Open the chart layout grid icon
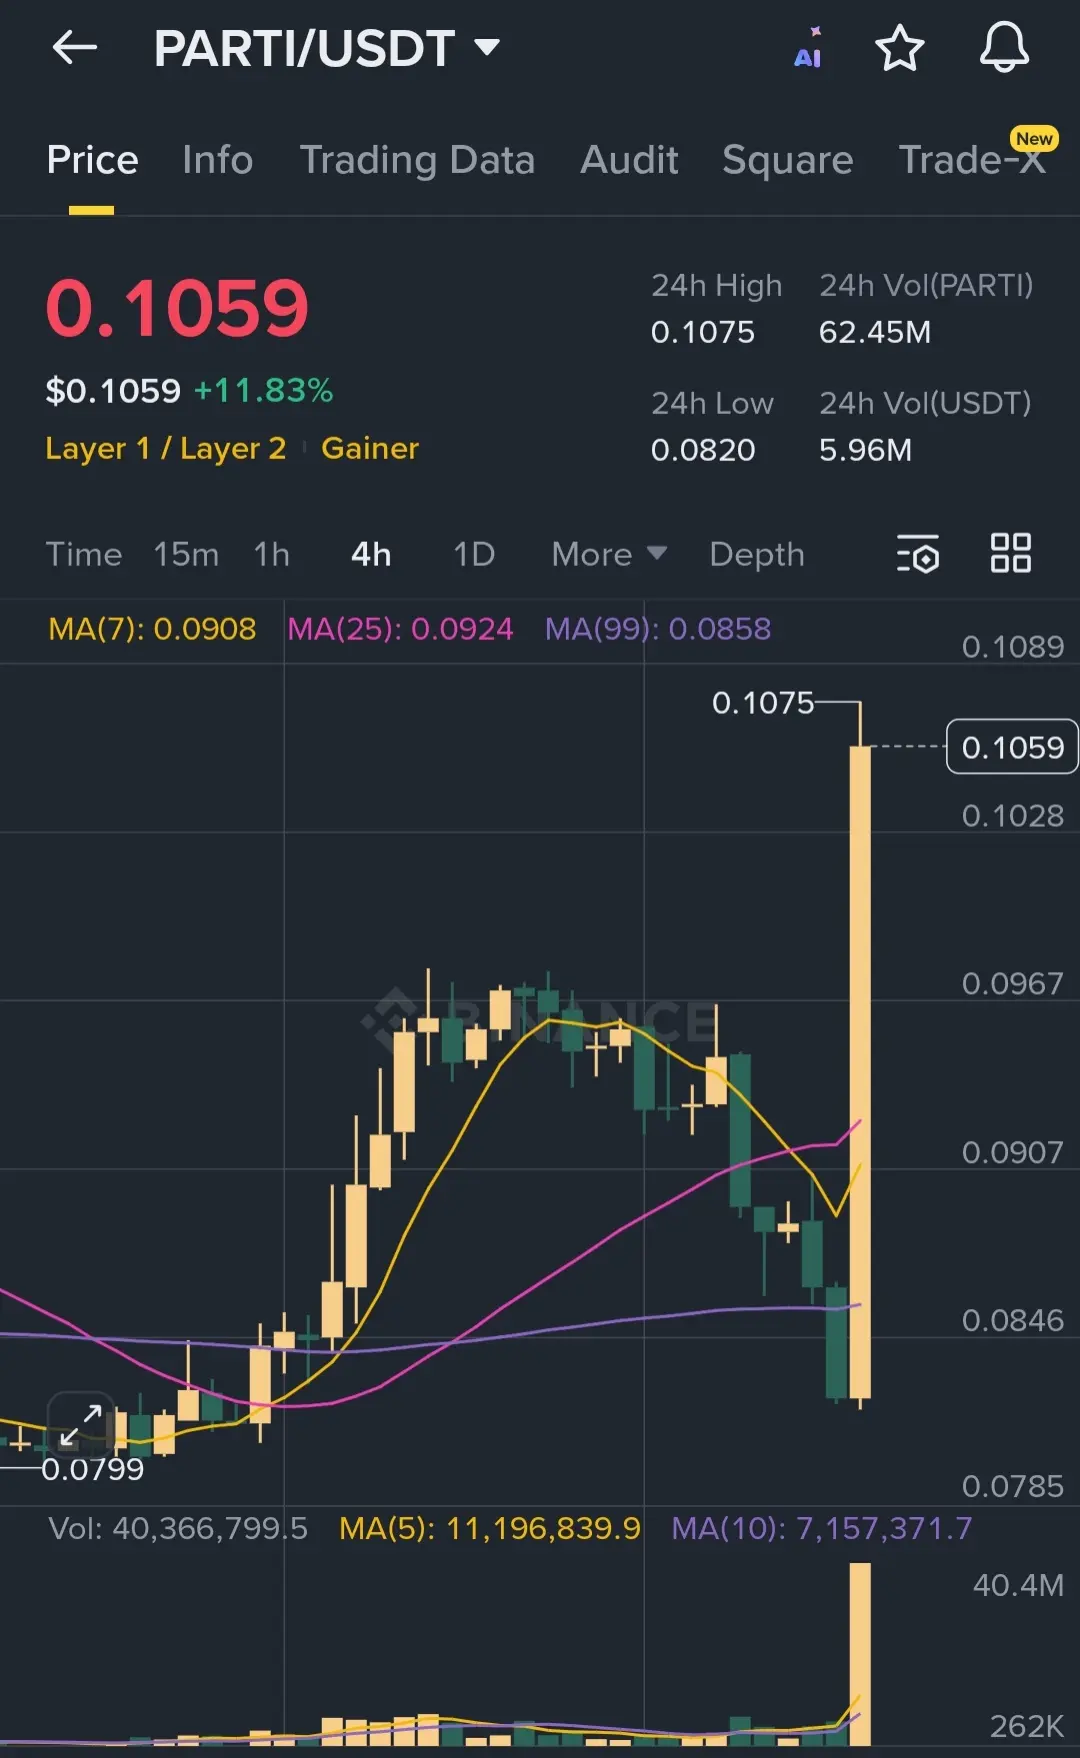This screenshot has width=1080, height=1758. 1011,553
